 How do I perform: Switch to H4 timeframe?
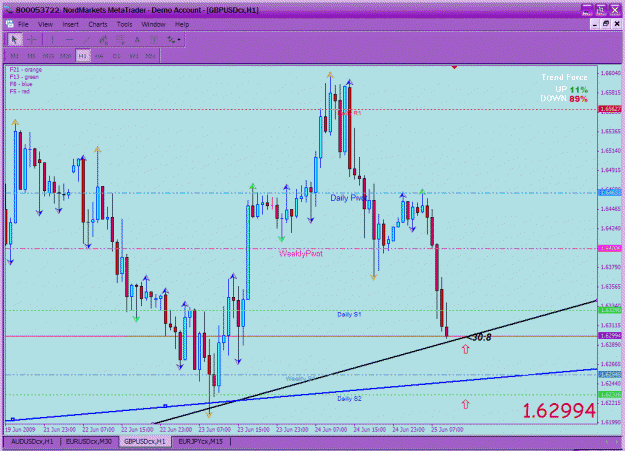[99, 56]
